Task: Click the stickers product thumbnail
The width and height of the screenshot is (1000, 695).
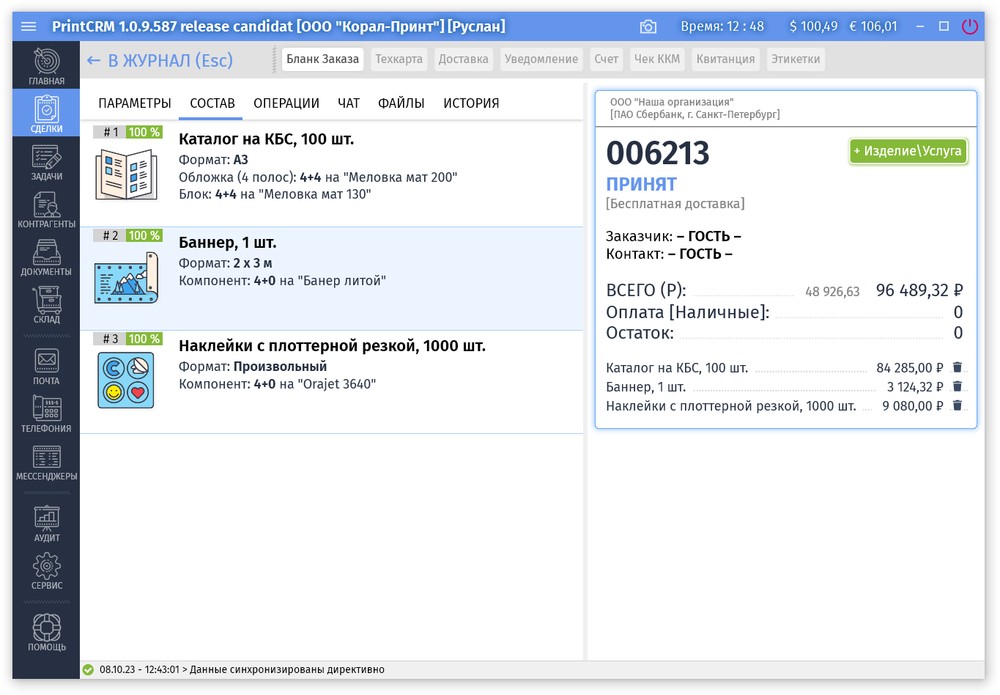Action: pyautogui.click(x=126, y=381)
